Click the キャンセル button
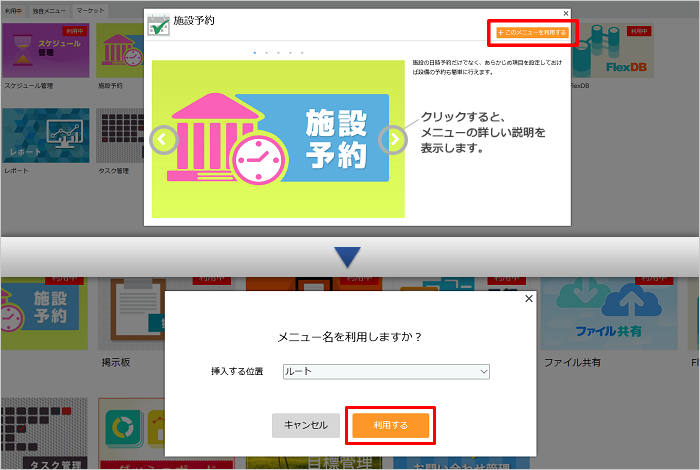This screenshot has height=470, width=700. click(x=306, y=425)
